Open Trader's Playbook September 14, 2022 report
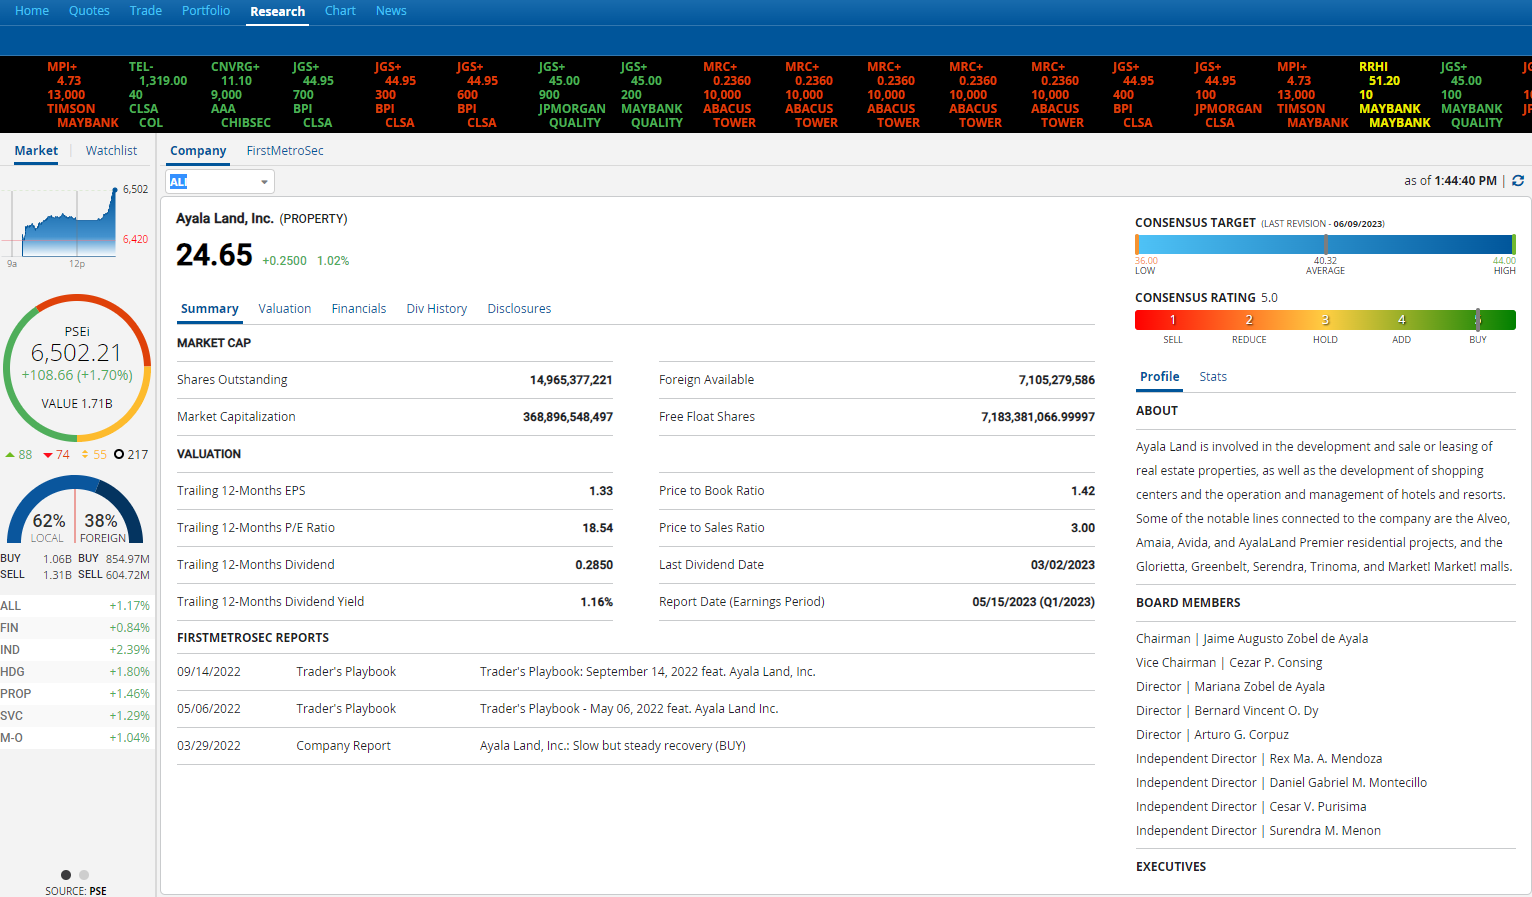The height and width of the screenshot is (897, 1532). [648, 672]
